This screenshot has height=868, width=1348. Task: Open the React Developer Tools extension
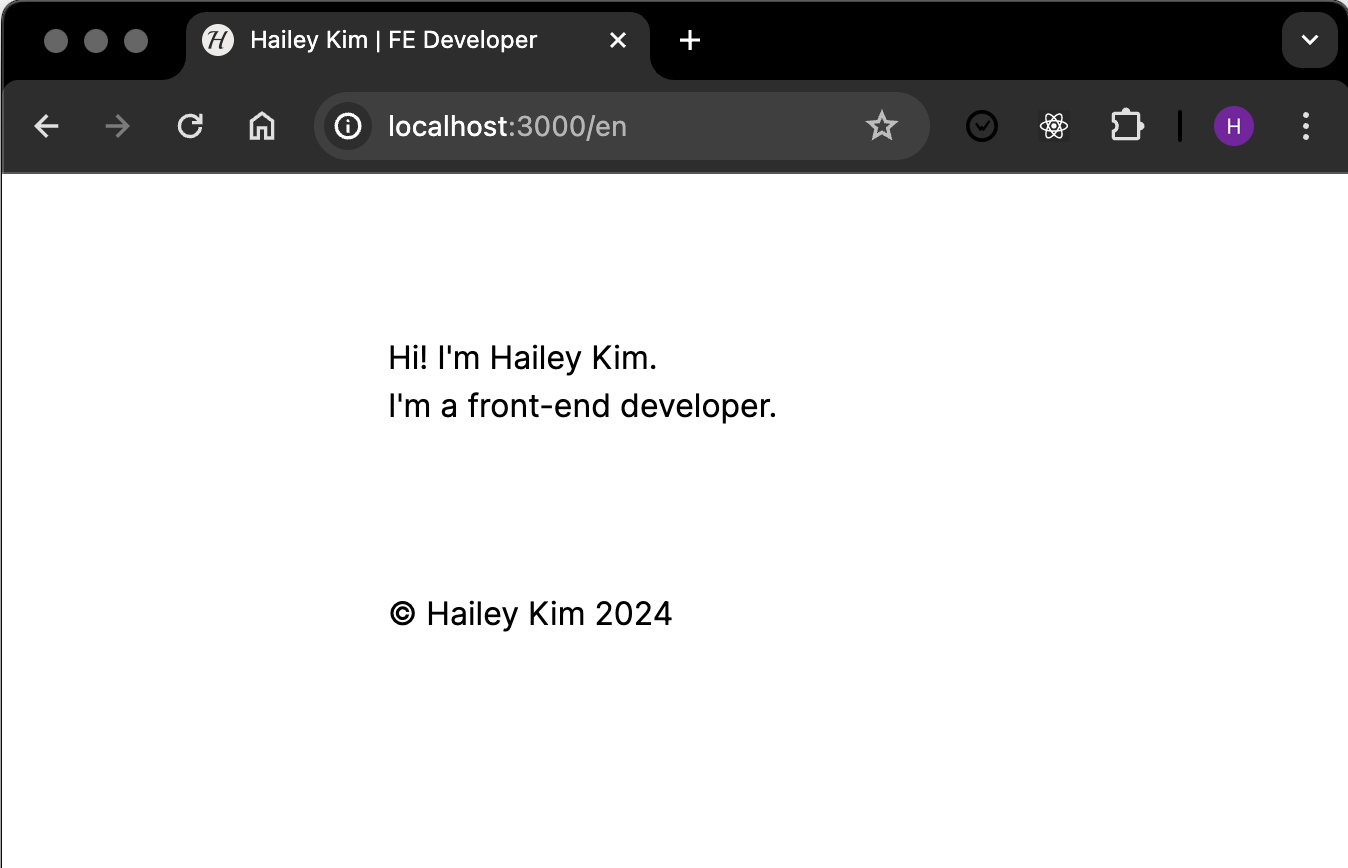click(1054, 126)
